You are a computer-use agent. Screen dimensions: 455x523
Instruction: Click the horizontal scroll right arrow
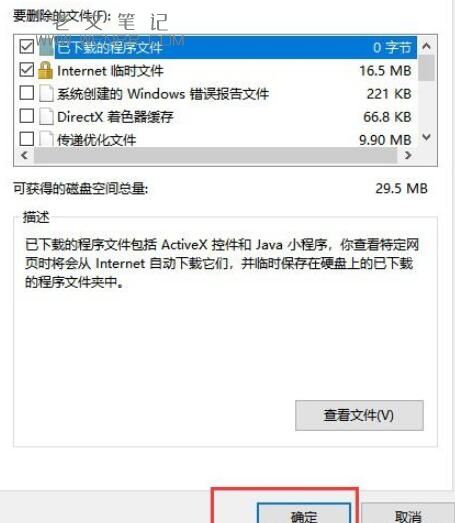pos(408,155)
